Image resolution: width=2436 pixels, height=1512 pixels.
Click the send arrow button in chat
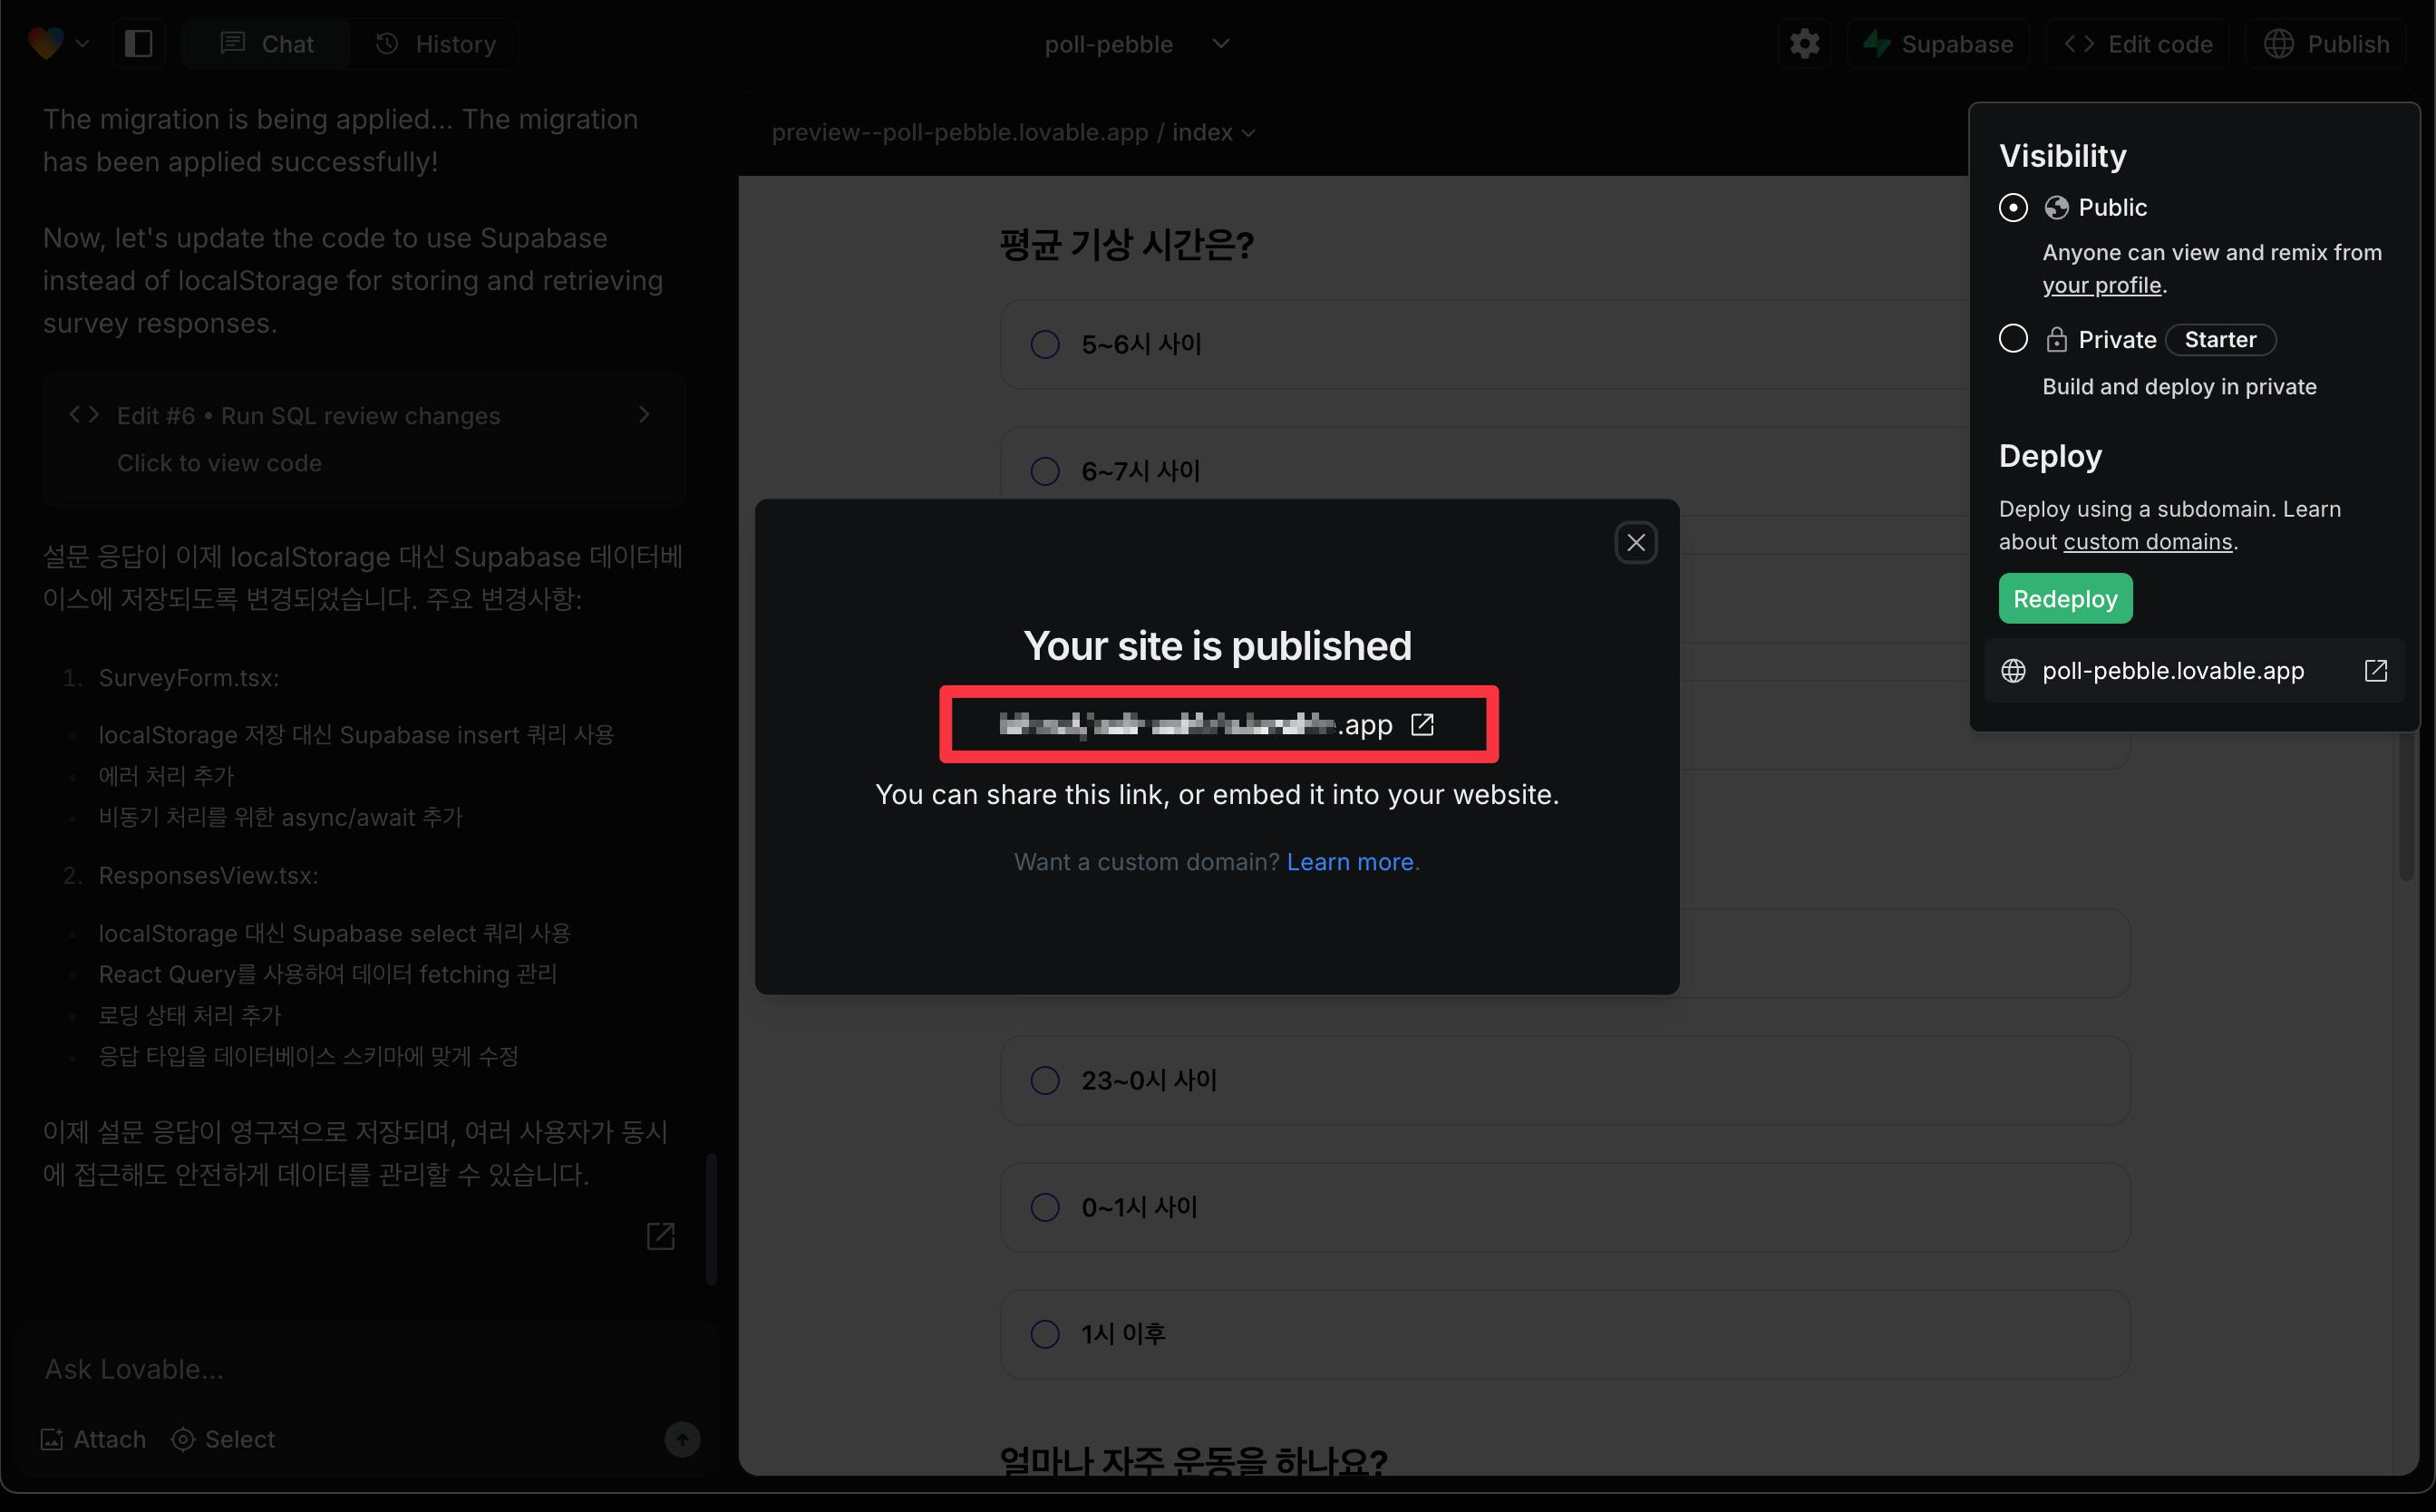682,1439
